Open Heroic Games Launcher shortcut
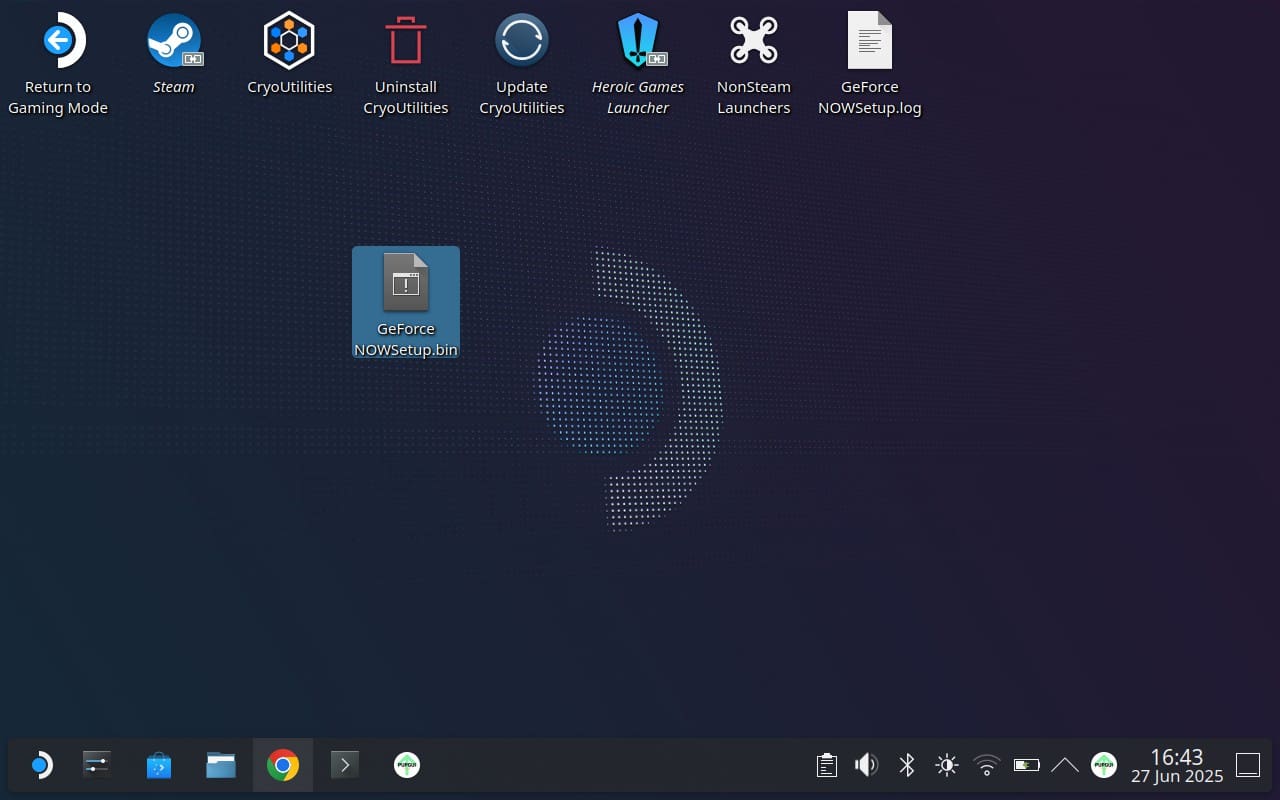Screen dimensions: 1280x800 click(637, 42)
